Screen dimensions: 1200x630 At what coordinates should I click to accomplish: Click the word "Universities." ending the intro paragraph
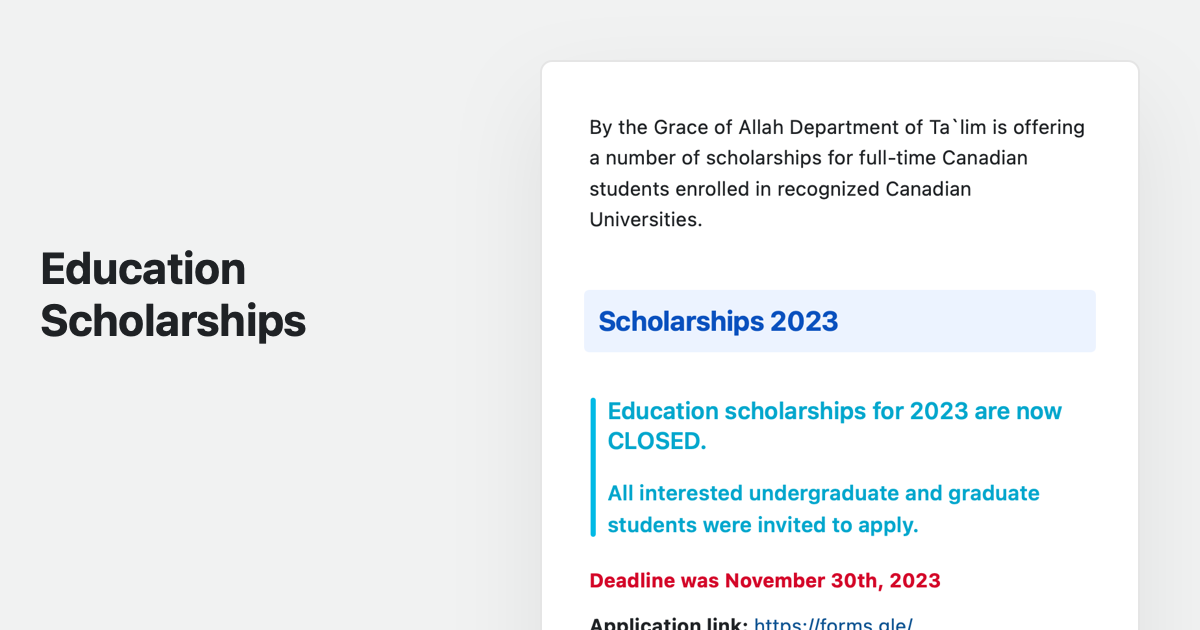pyautogui.click(x=646, y=219)
